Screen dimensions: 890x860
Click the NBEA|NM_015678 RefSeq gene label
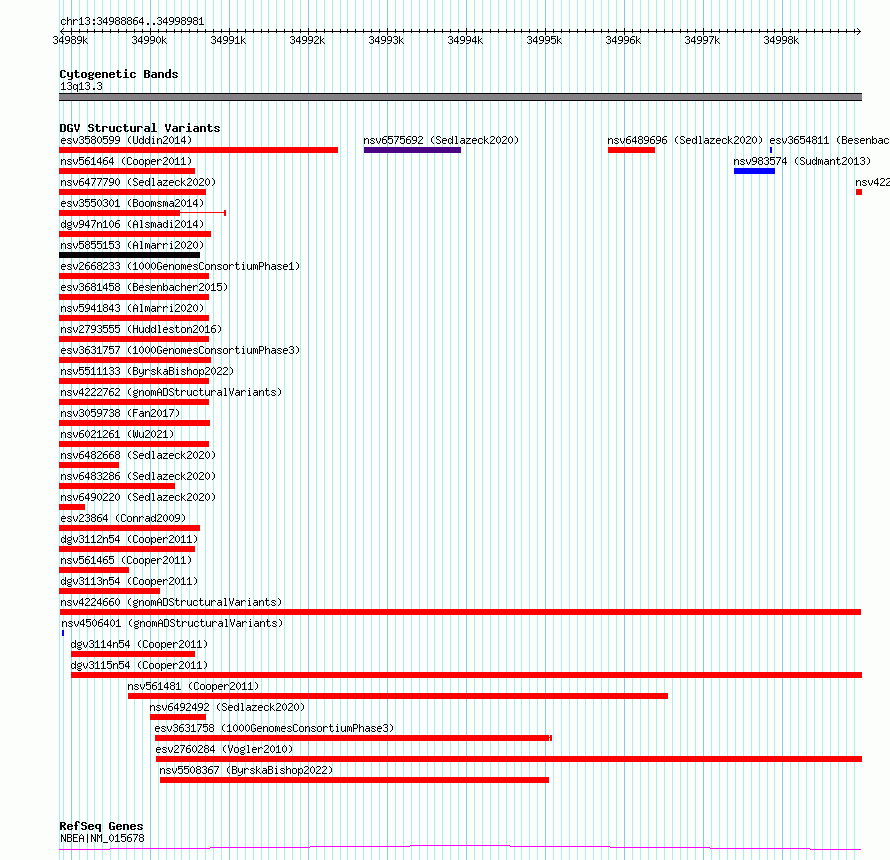[x=102, y=838]
